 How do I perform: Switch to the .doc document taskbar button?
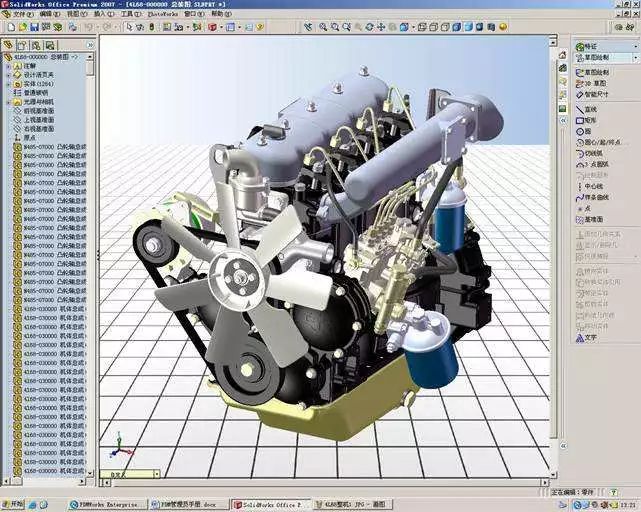click(x=188, y=505)
